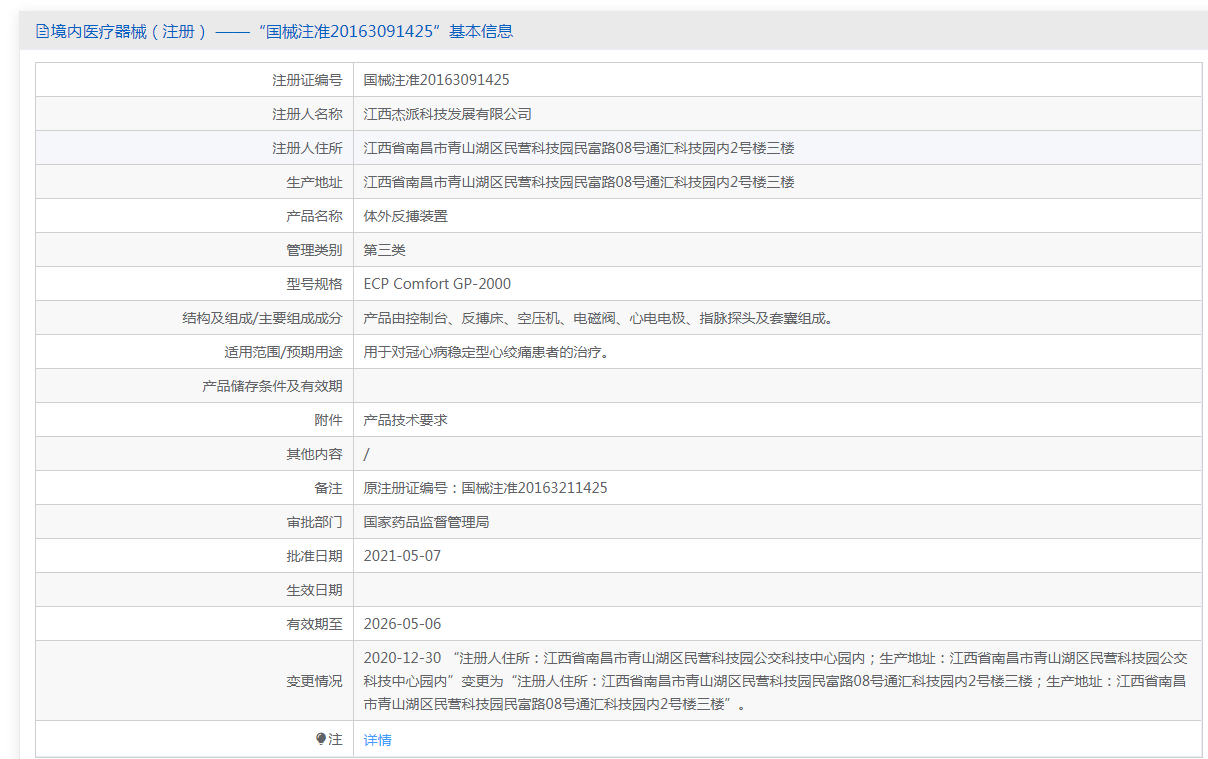Click the 其他内容 row label
The height and width of the screenshot is (759, 1208).
point(314,454)
